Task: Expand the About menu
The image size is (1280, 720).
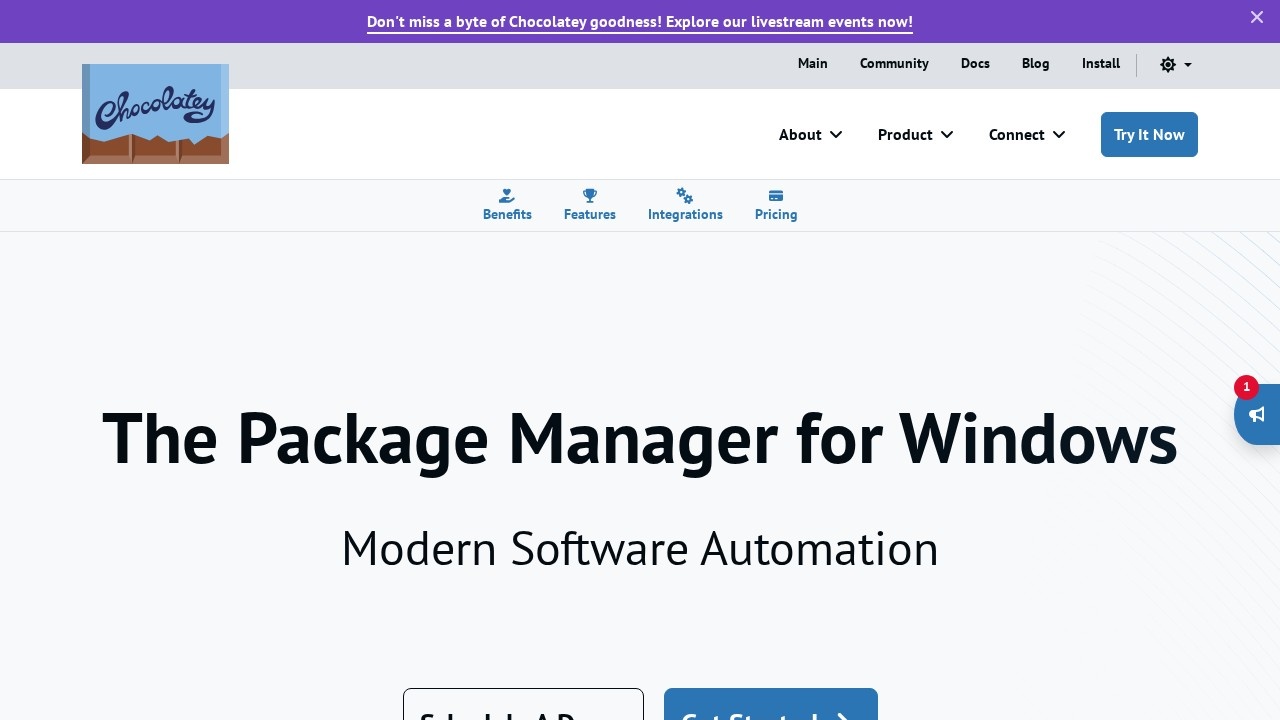Action: pyautogui.click(x=811, y=135)
